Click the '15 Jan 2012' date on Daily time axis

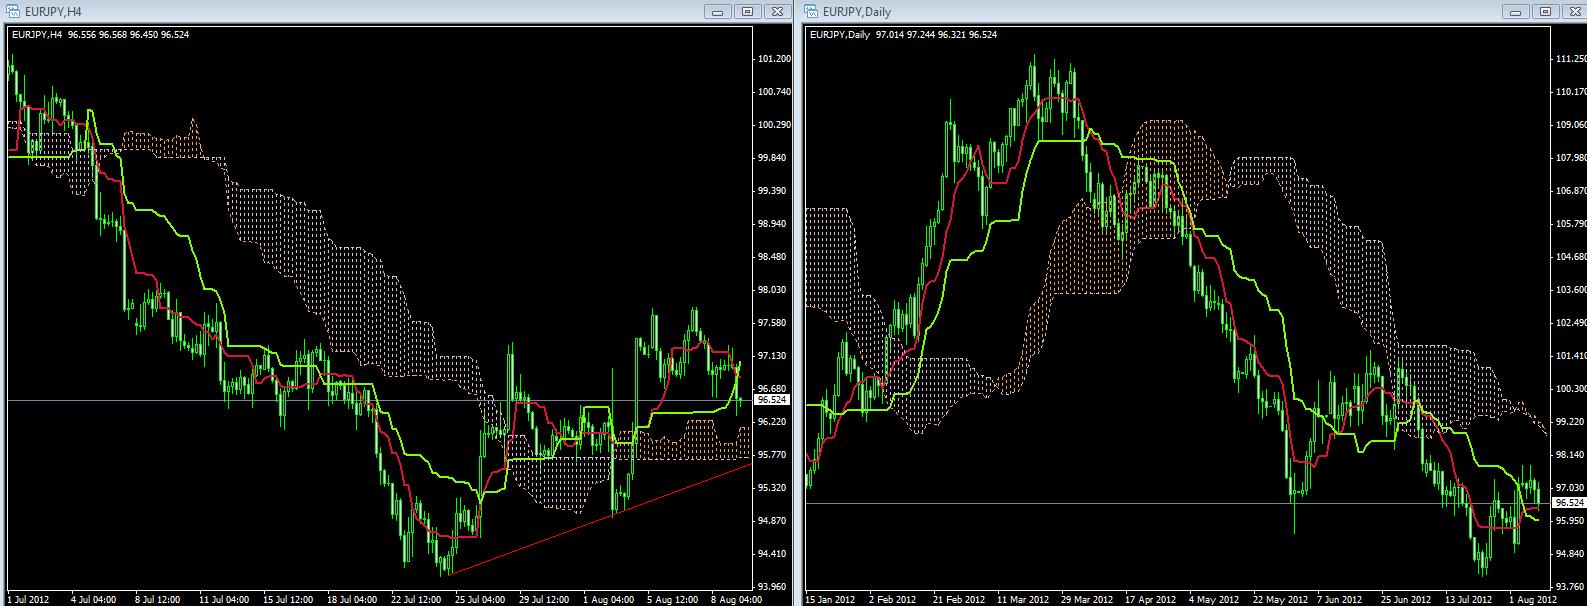[x=831, y=599]
